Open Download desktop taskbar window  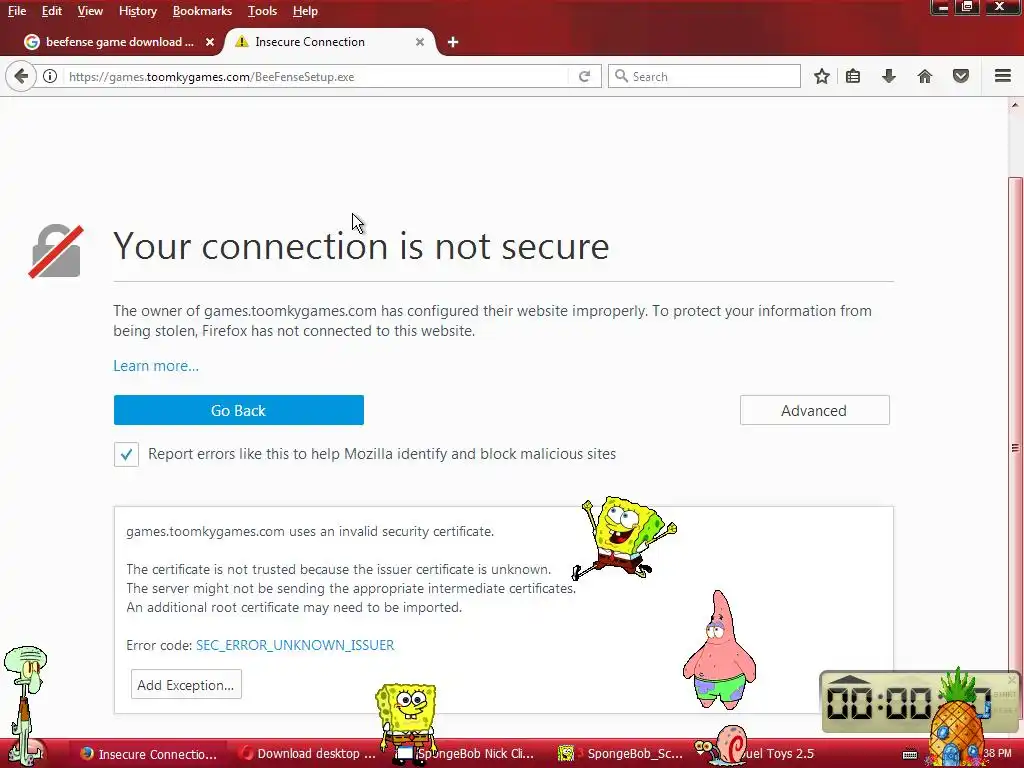click(307, 754)
